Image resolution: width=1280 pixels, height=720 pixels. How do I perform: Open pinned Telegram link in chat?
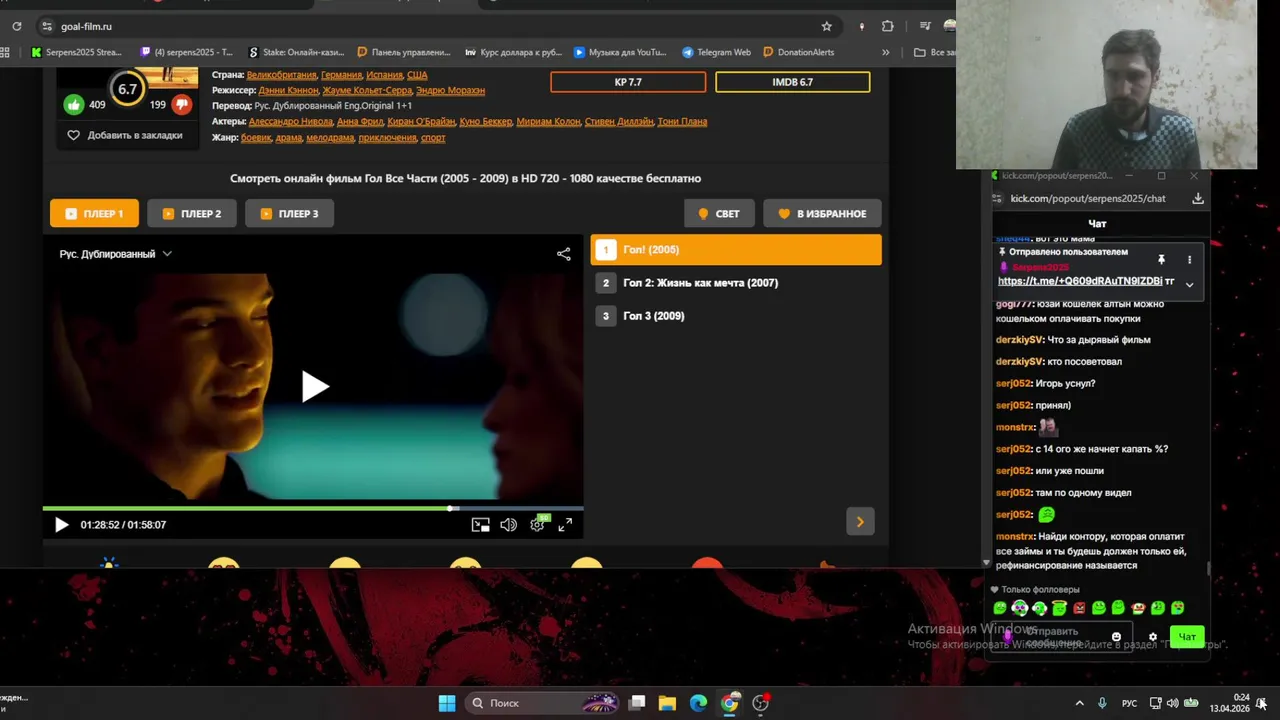point(1080,281)
